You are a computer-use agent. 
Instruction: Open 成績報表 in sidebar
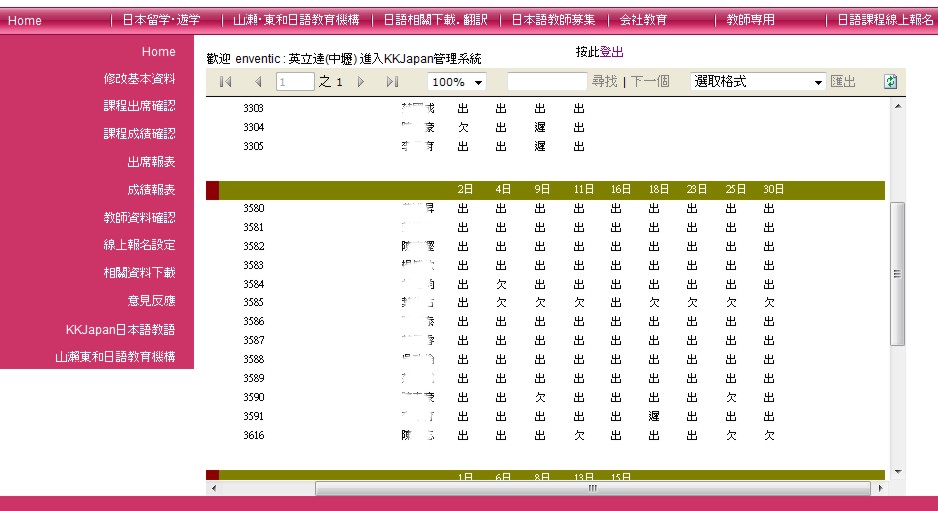click(151, 190)
